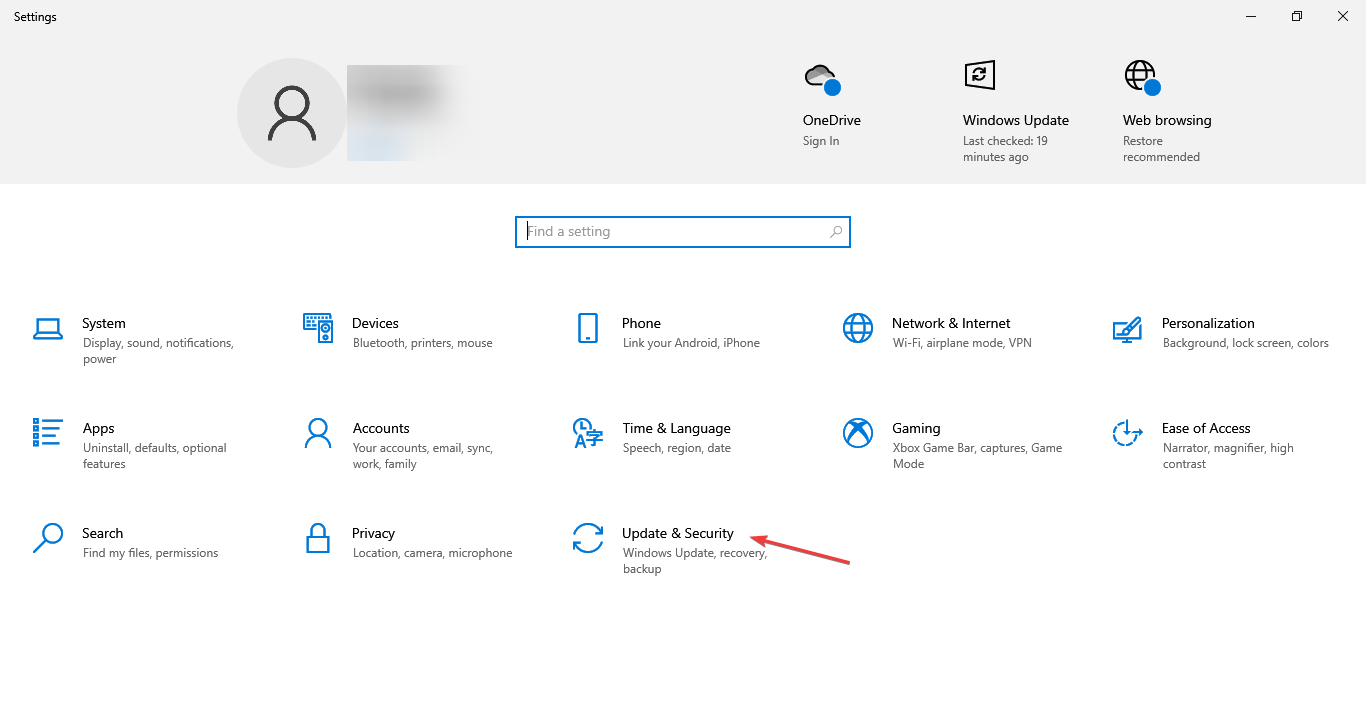Open Time & Language label
This screenshot has width=1366, height=728.
pyautogui.click(x=677, y=428)
